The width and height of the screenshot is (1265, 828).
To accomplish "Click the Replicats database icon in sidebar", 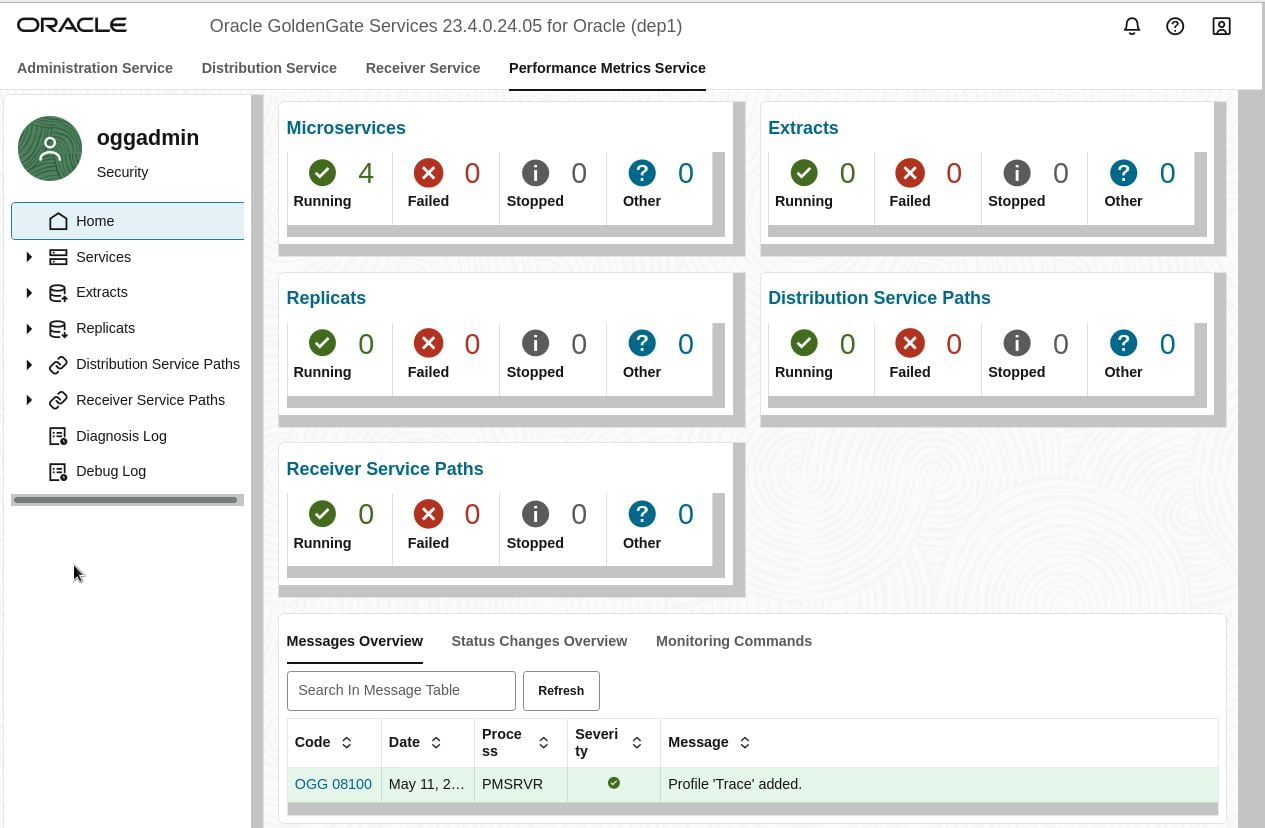I will point(58,328).
